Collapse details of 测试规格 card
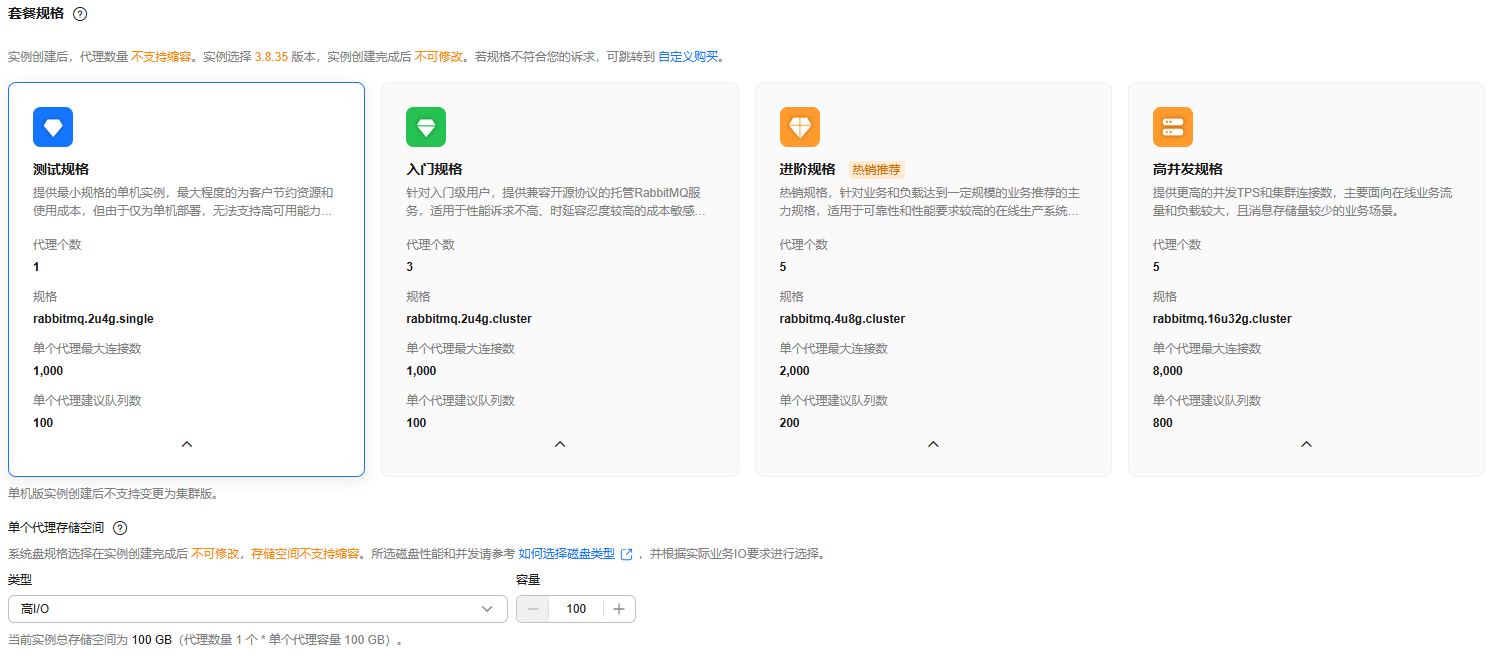Image resolution: width=1498 pixels, height=657 pixels. [x=186, y=444]
